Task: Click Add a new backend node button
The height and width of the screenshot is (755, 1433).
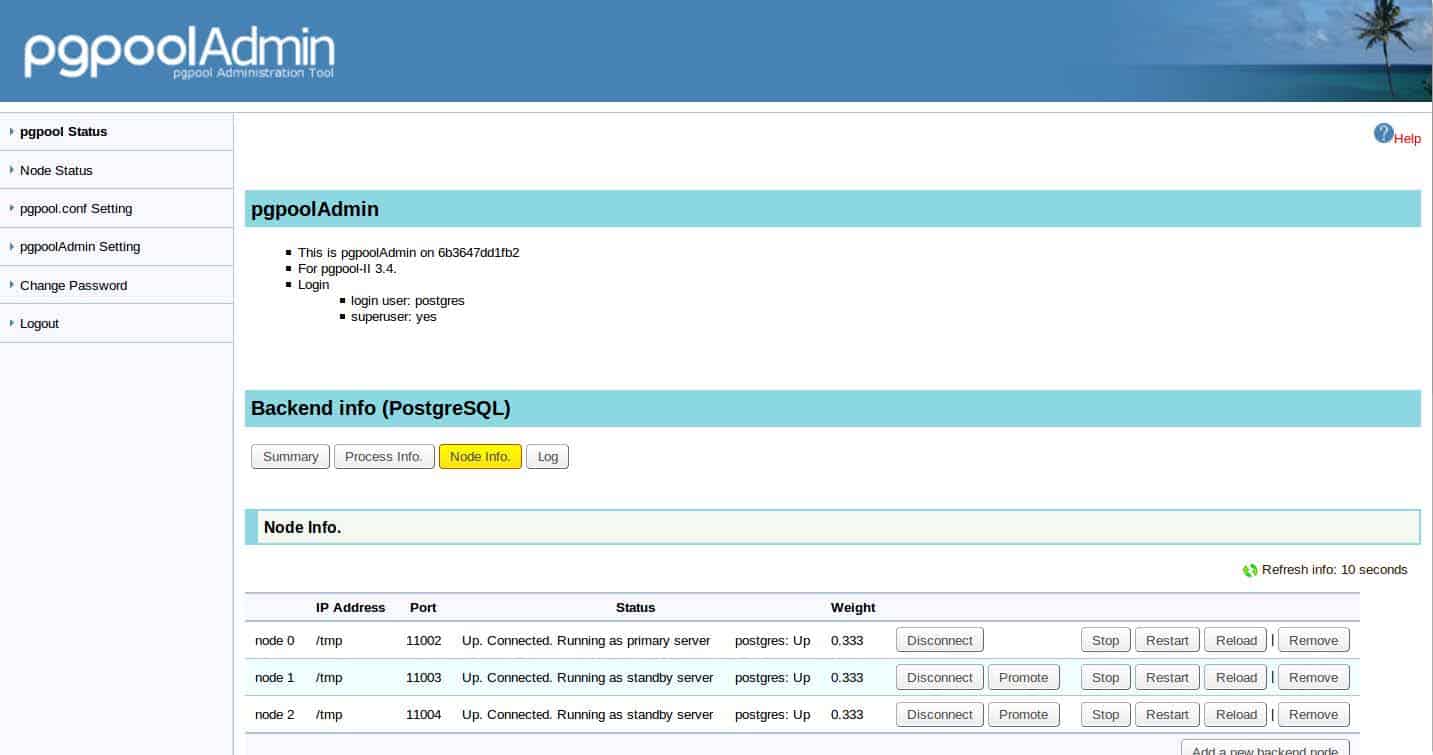Action: (x=1265, y=748)
